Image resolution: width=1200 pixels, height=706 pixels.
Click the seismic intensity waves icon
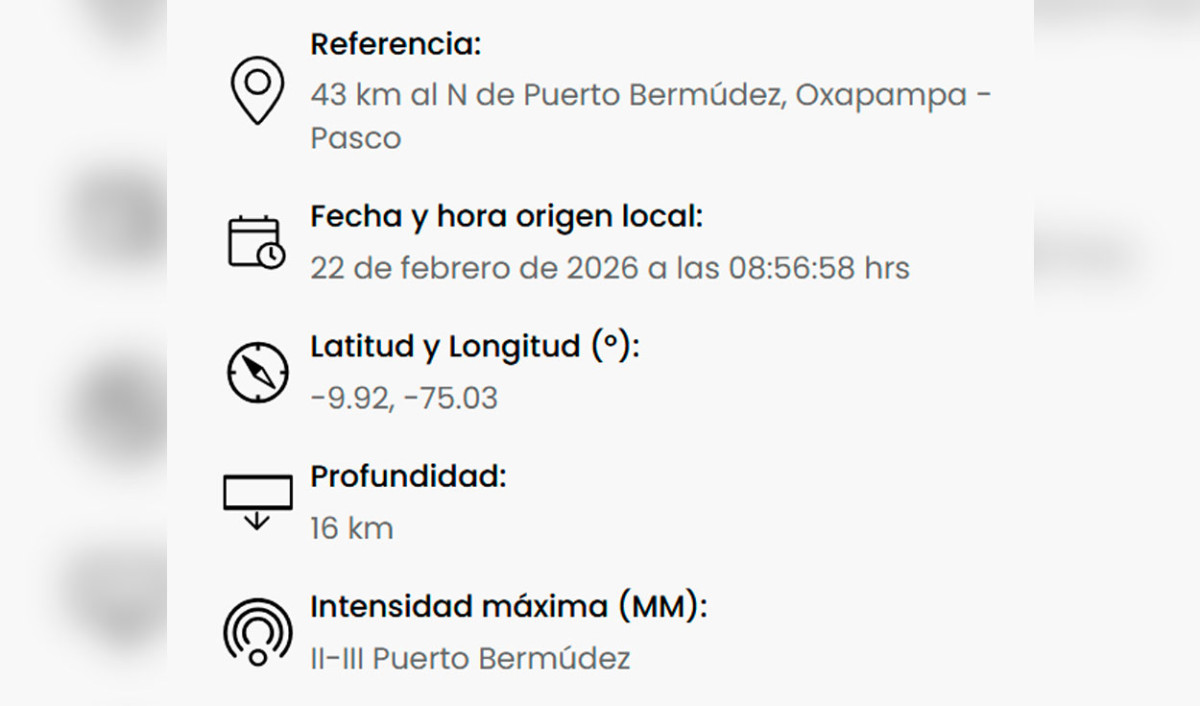click(x=257, y=632)
